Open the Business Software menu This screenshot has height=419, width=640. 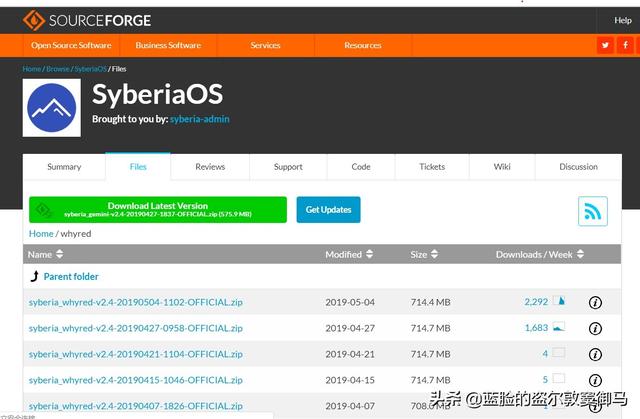point(168,45)
